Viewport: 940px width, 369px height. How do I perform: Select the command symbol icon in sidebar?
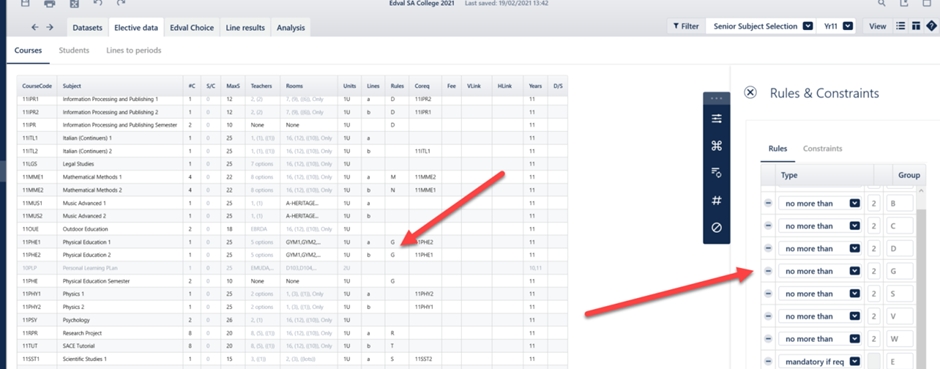point(716,146)
